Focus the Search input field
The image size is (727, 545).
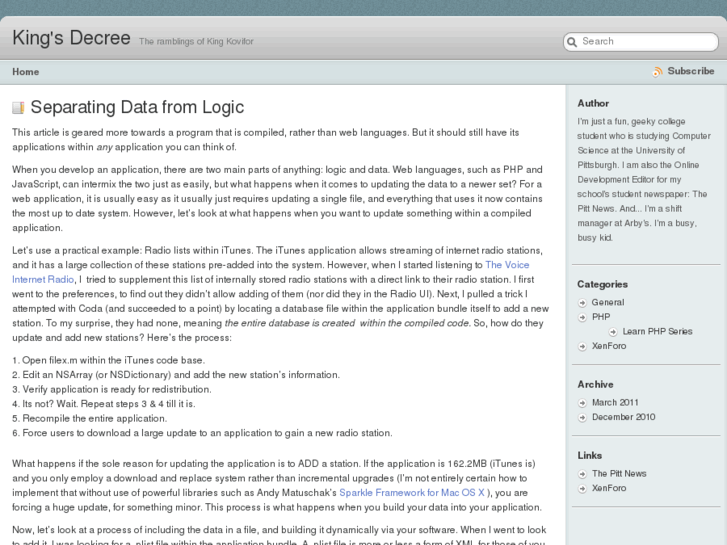645,42
